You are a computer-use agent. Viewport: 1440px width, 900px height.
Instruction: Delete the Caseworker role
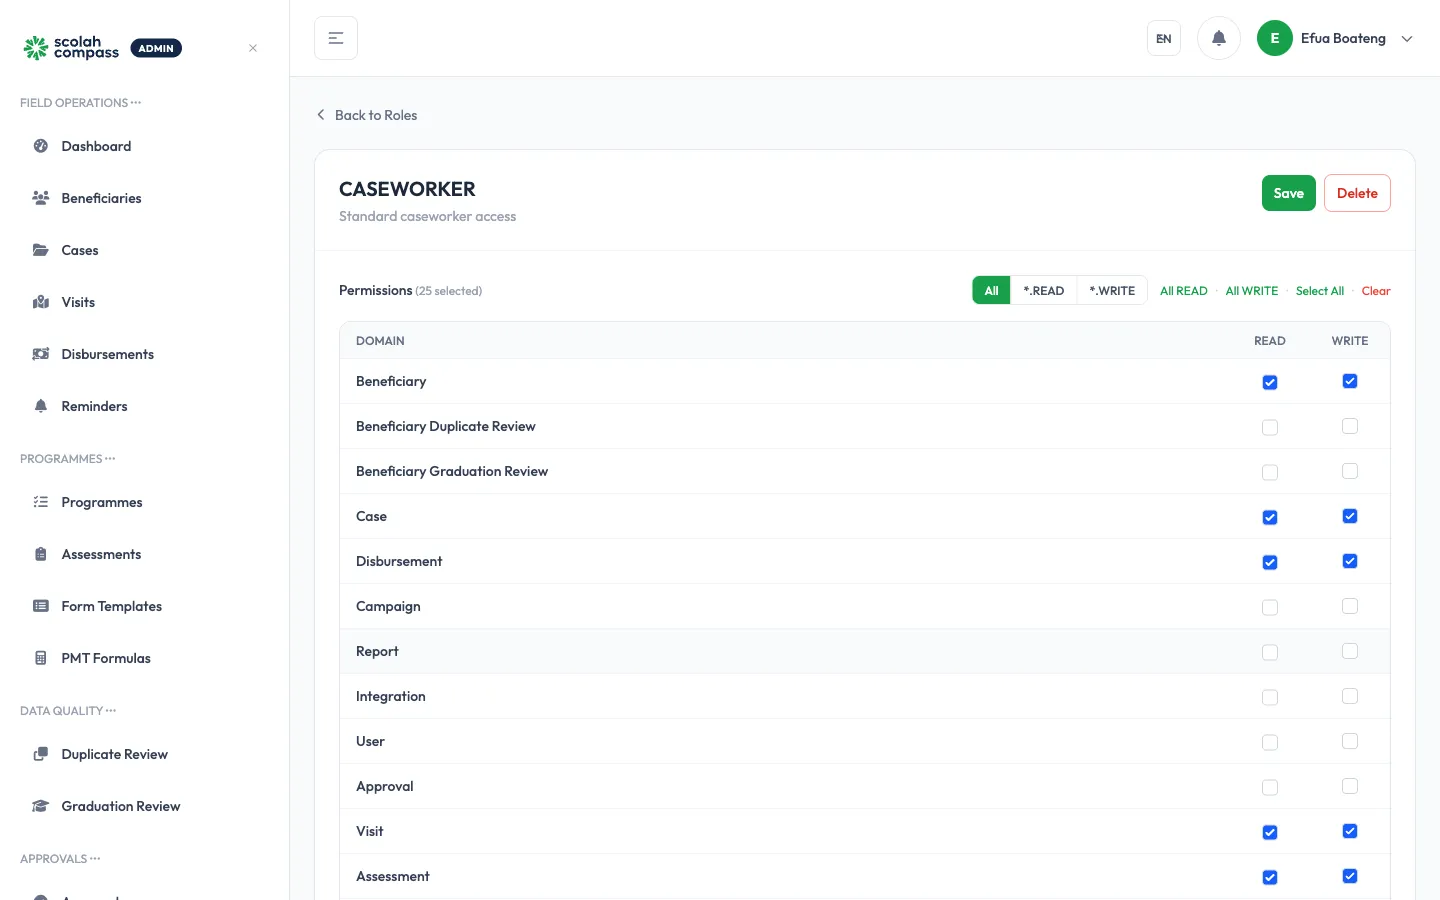(x=1357, y=193)
